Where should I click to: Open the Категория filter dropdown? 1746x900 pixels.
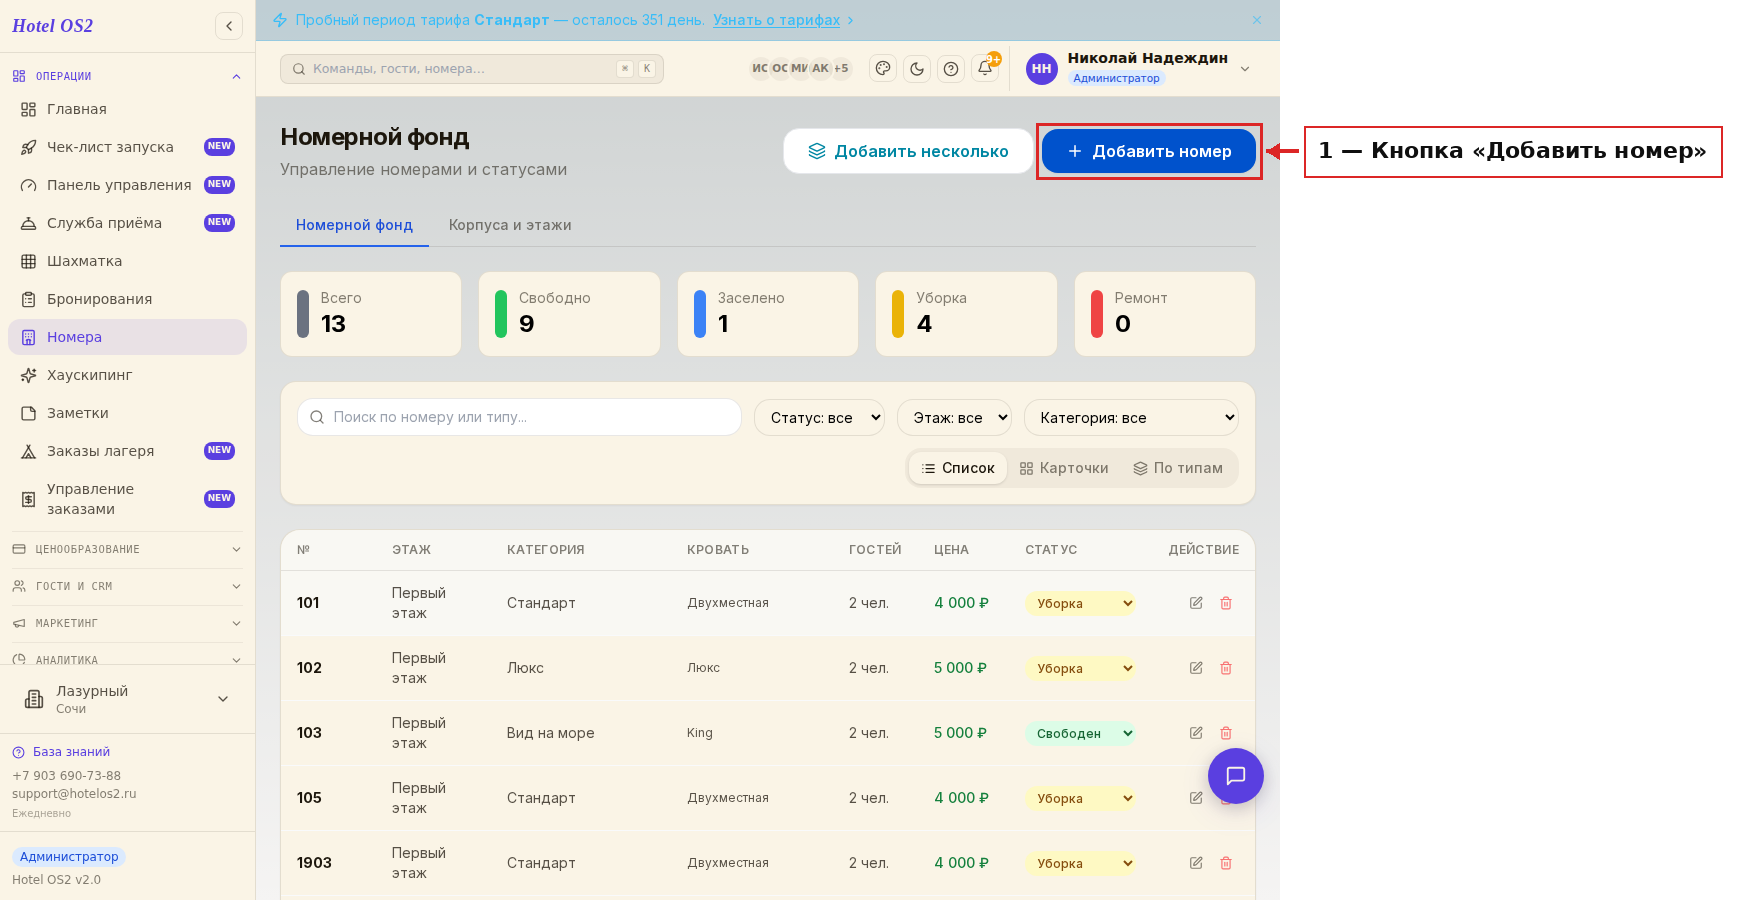1131,418
